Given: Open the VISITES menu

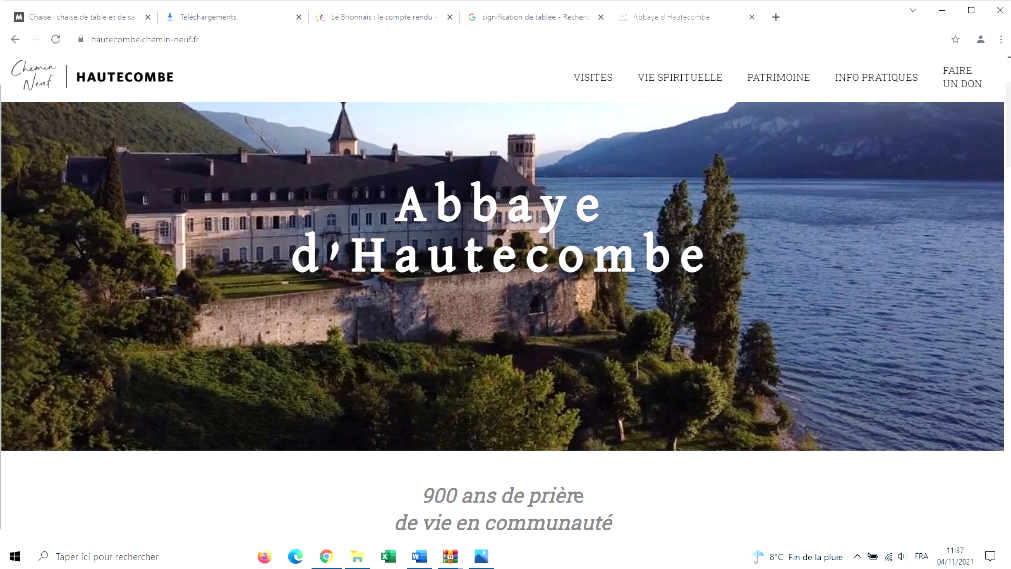Looking at the screenshot, I should 593,77.
